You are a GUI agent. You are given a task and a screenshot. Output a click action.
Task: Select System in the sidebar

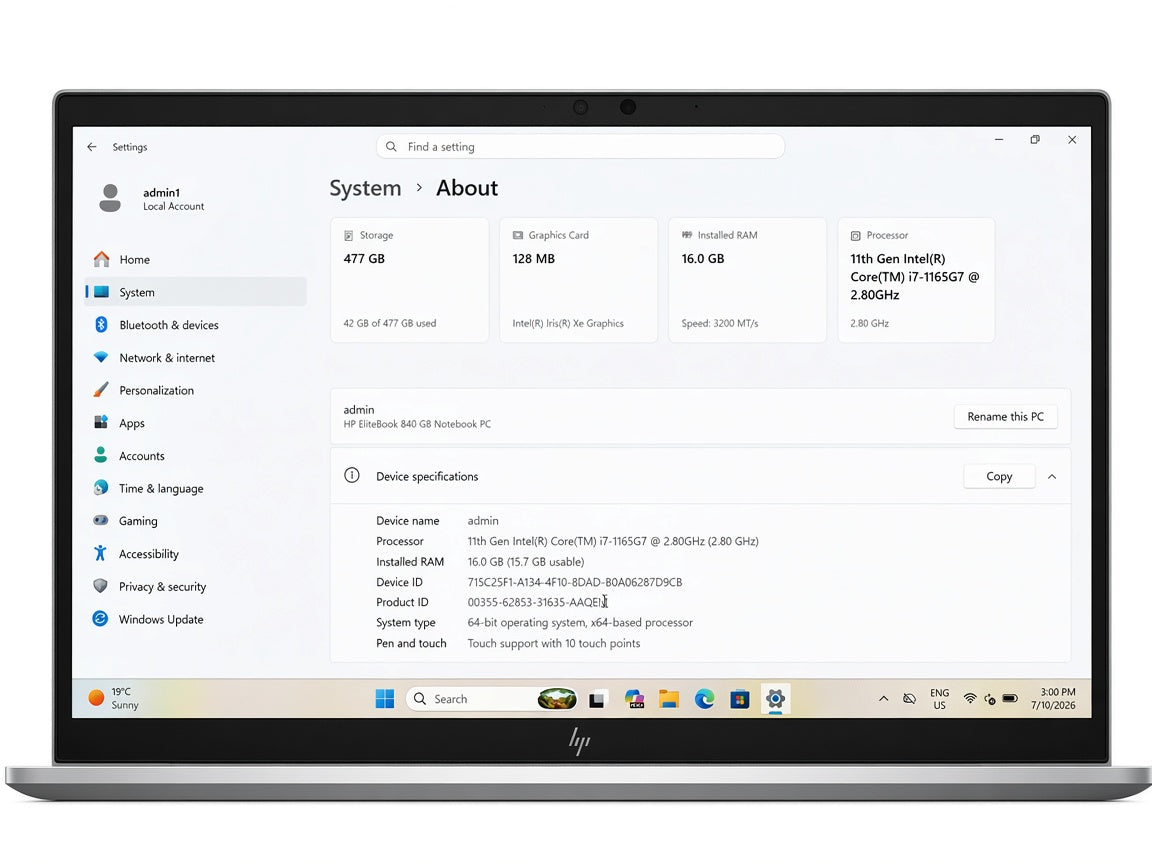195,292
